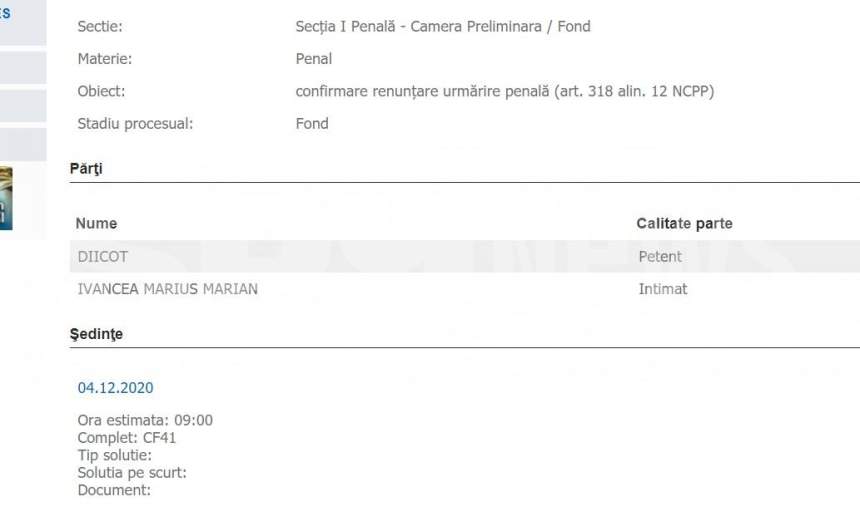The height and width of the screenshot is (521, 860).
Task: Click the Şedinţe section heading
Action: tap(97, 334)
